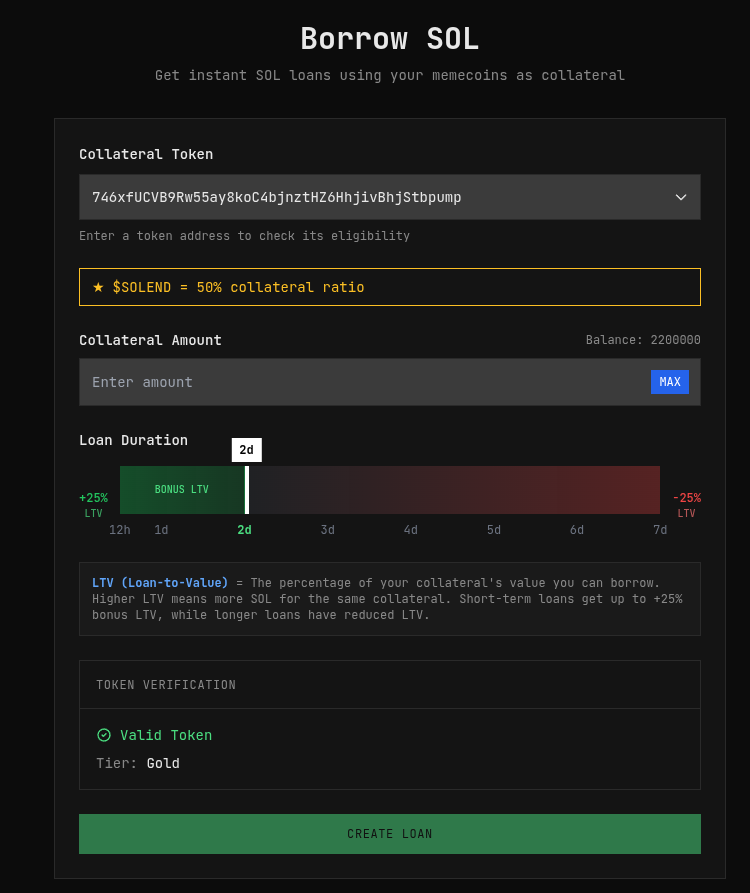750x893 pixels.
Task: Click the Collateral Amount label
Action: [x=150, y=340]
